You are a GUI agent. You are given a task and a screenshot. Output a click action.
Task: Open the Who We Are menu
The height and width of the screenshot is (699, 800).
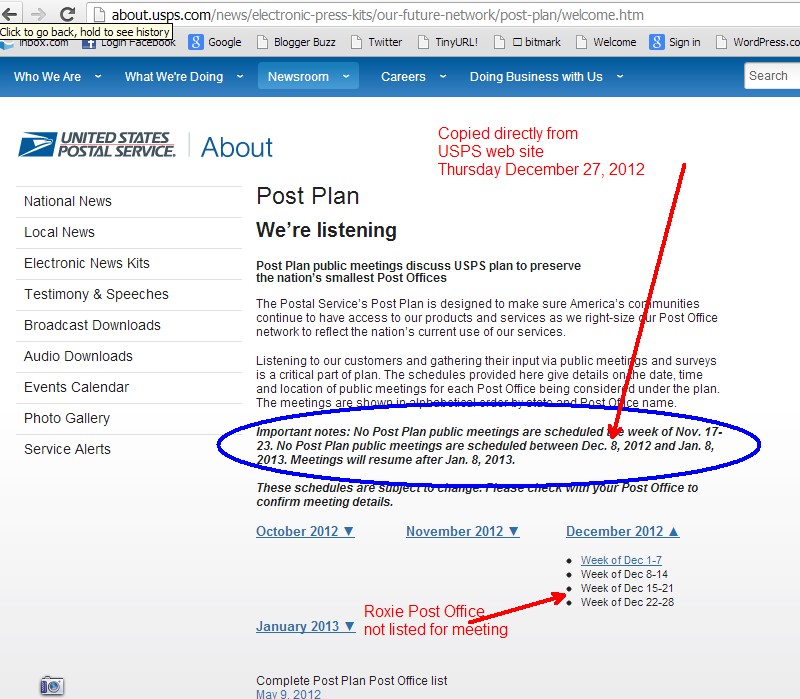(x=47, y=77)
